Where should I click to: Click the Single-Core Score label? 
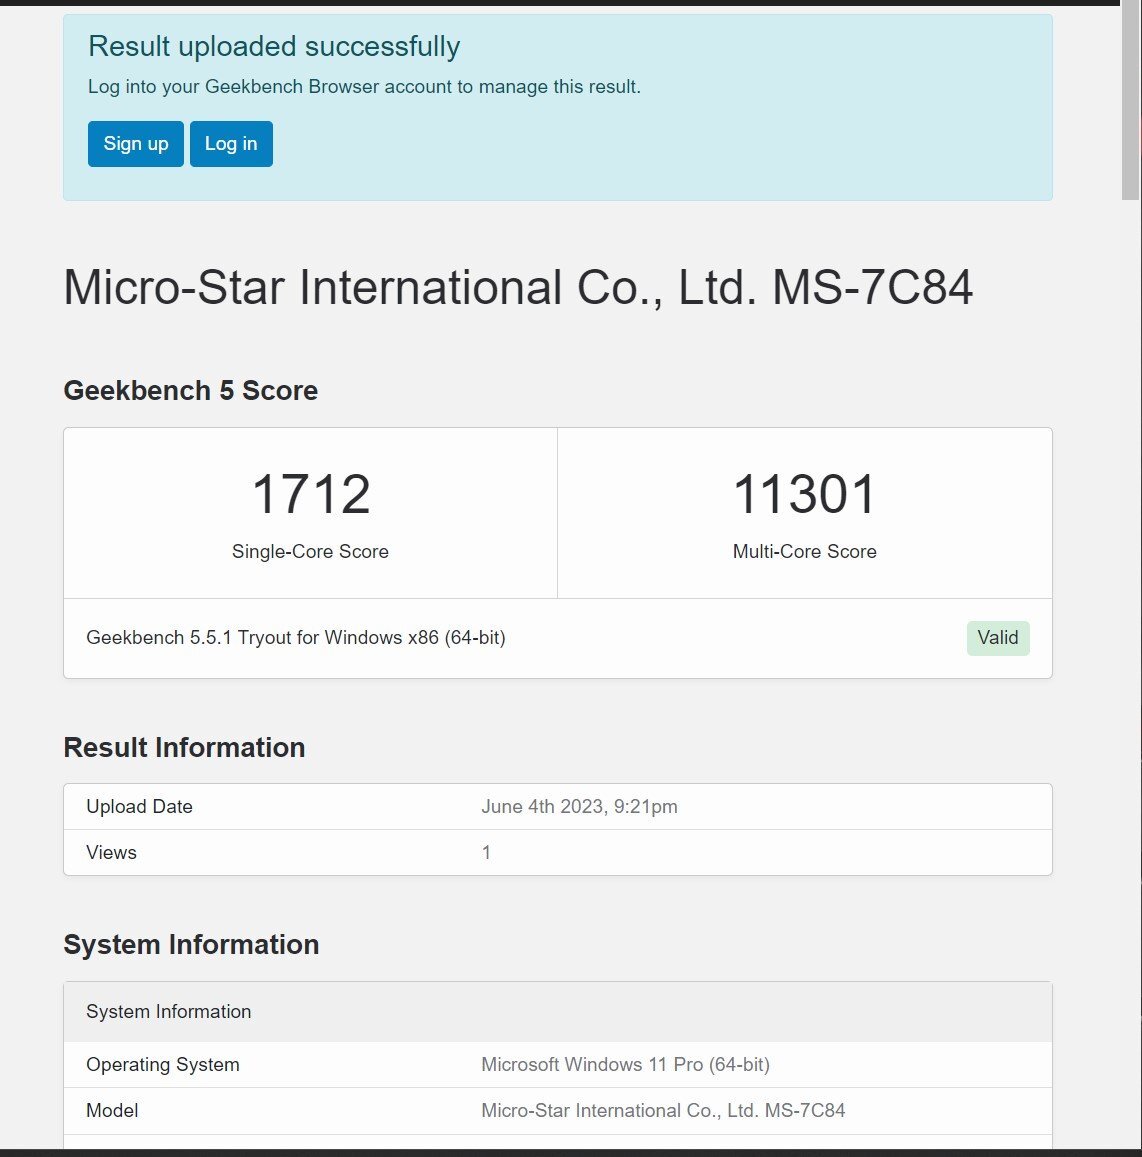[311, 551]
